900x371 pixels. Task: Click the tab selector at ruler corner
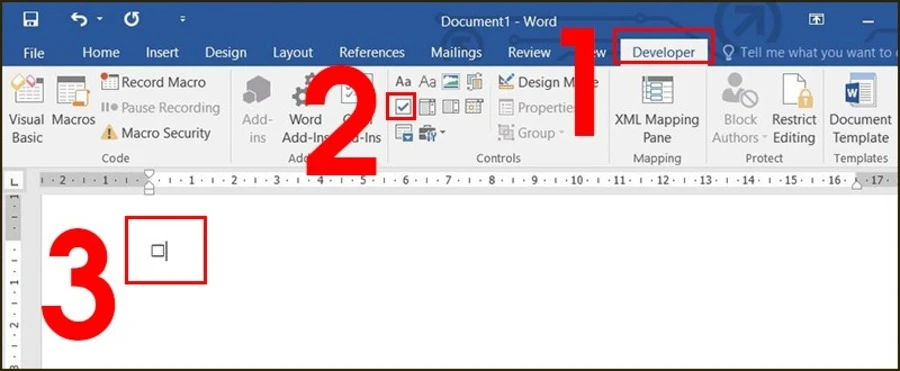14,182
